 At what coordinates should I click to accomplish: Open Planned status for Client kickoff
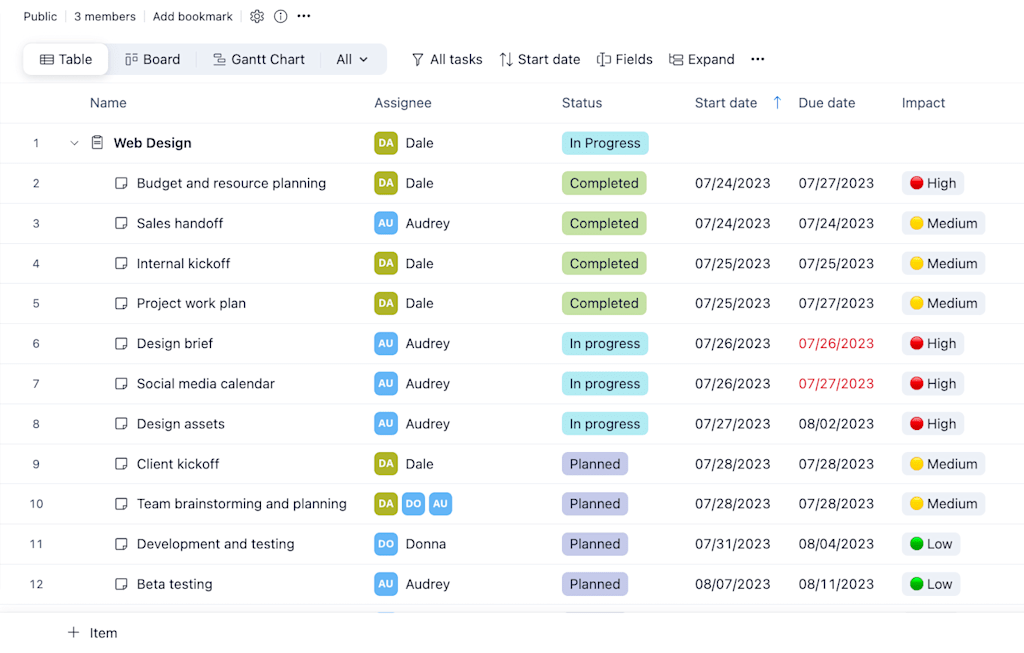coord(595,464)
